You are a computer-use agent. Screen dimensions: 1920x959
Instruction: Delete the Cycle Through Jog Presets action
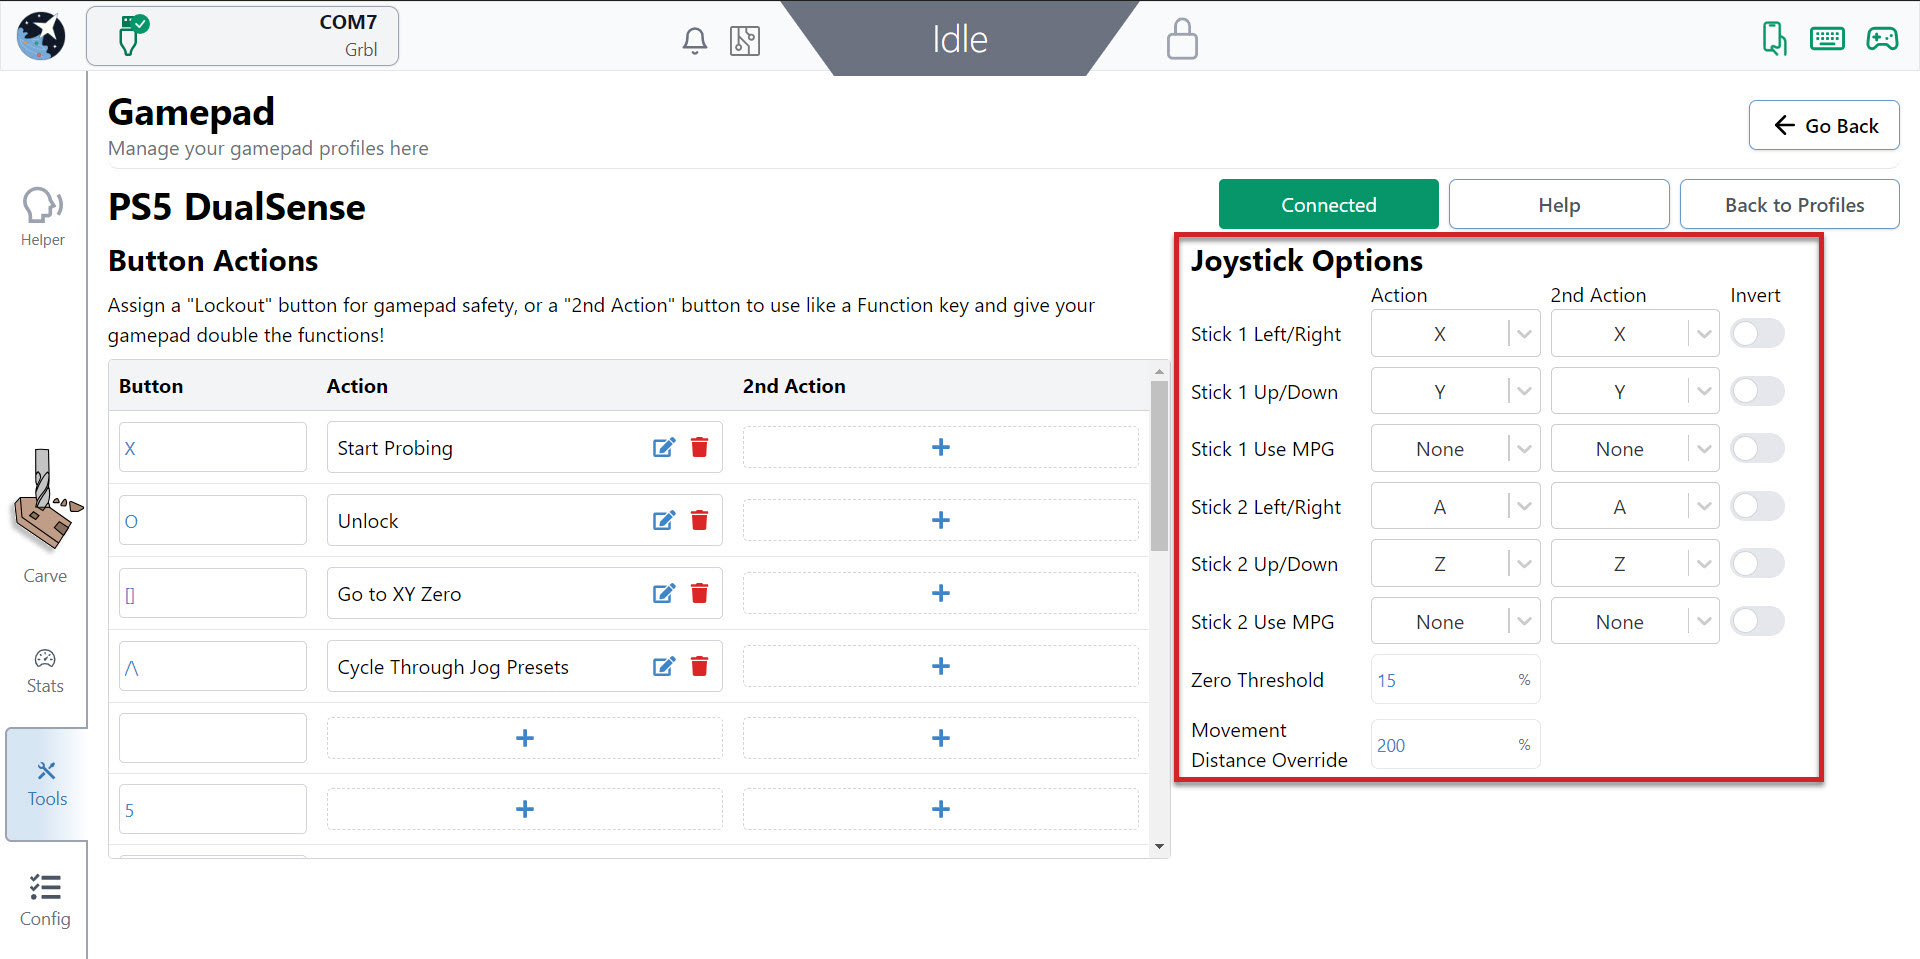click(x=700, y=667)
